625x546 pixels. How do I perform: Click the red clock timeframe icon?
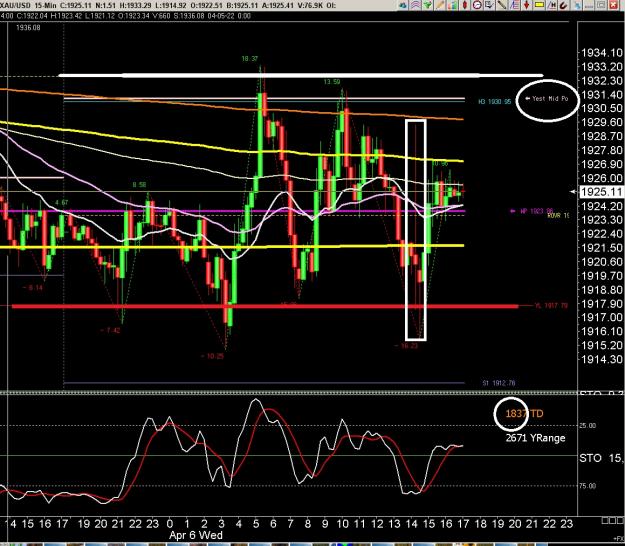pos(477,5)
